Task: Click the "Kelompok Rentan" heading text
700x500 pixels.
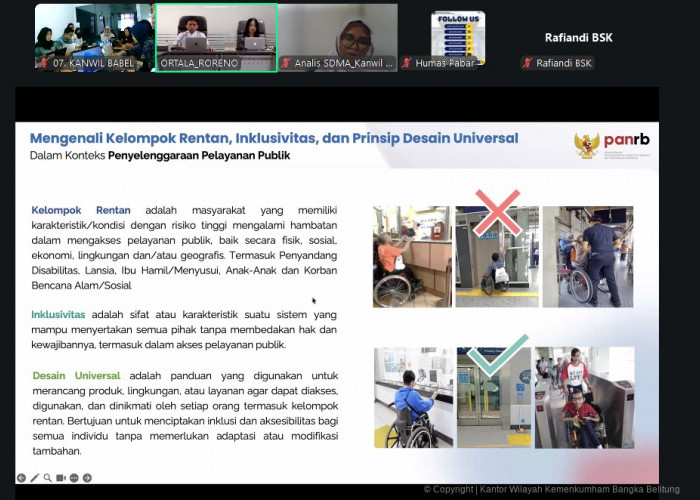Action: (81, 210)
